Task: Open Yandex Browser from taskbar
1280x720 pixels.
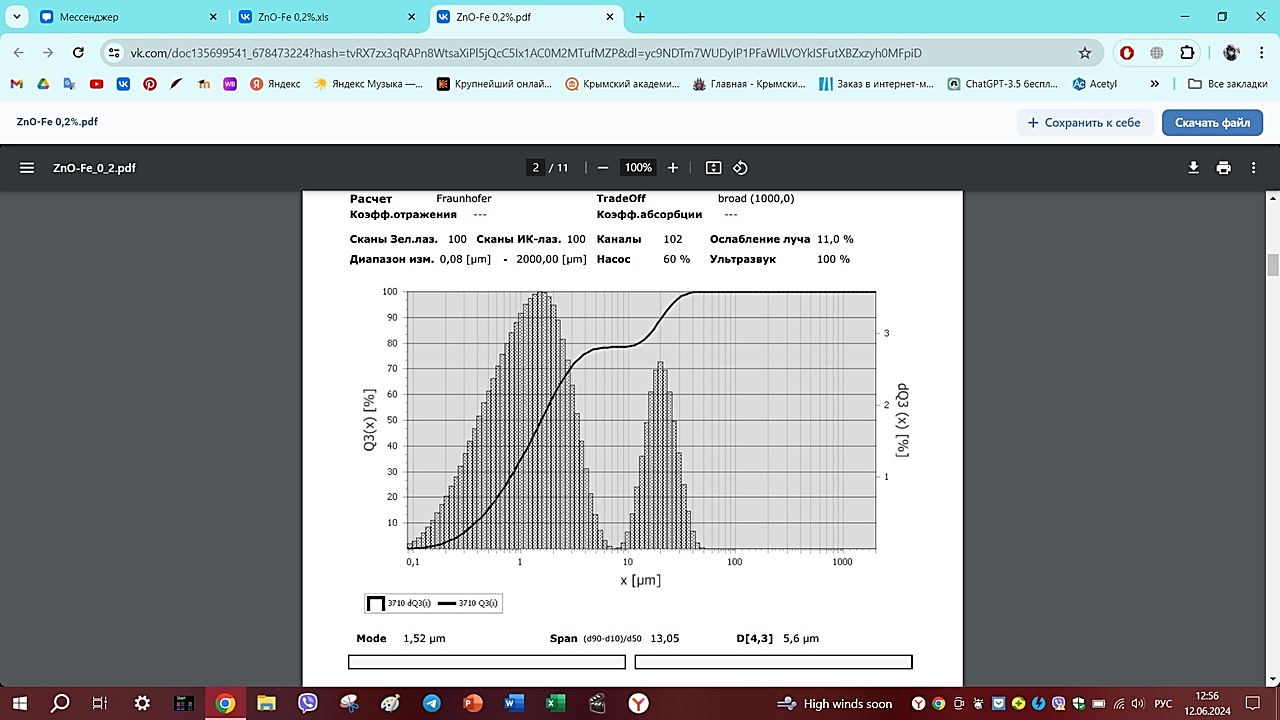Action: pyautogui.click(x=638, y=703)
